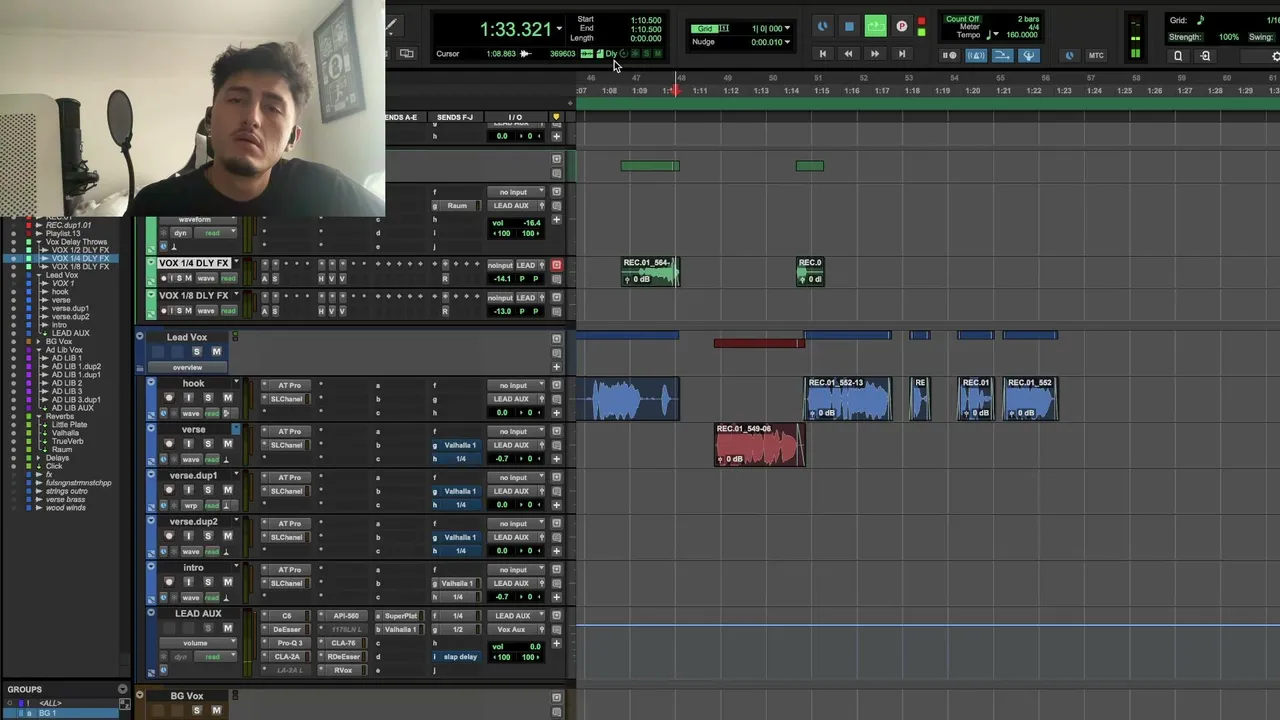Open the DeEsser insert on LEAD AUX
This screenshot has height=720, width=1280.
(288, 629)
